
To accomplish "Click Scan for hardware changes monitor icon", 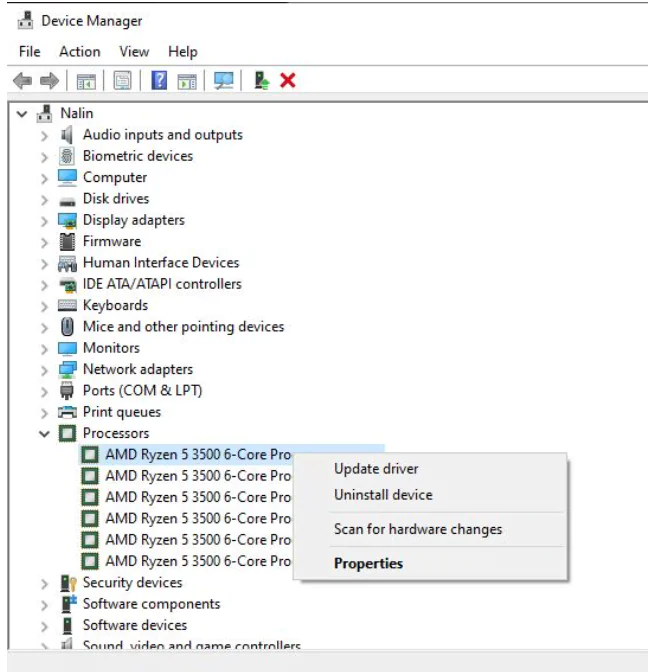I will point(224,81).
